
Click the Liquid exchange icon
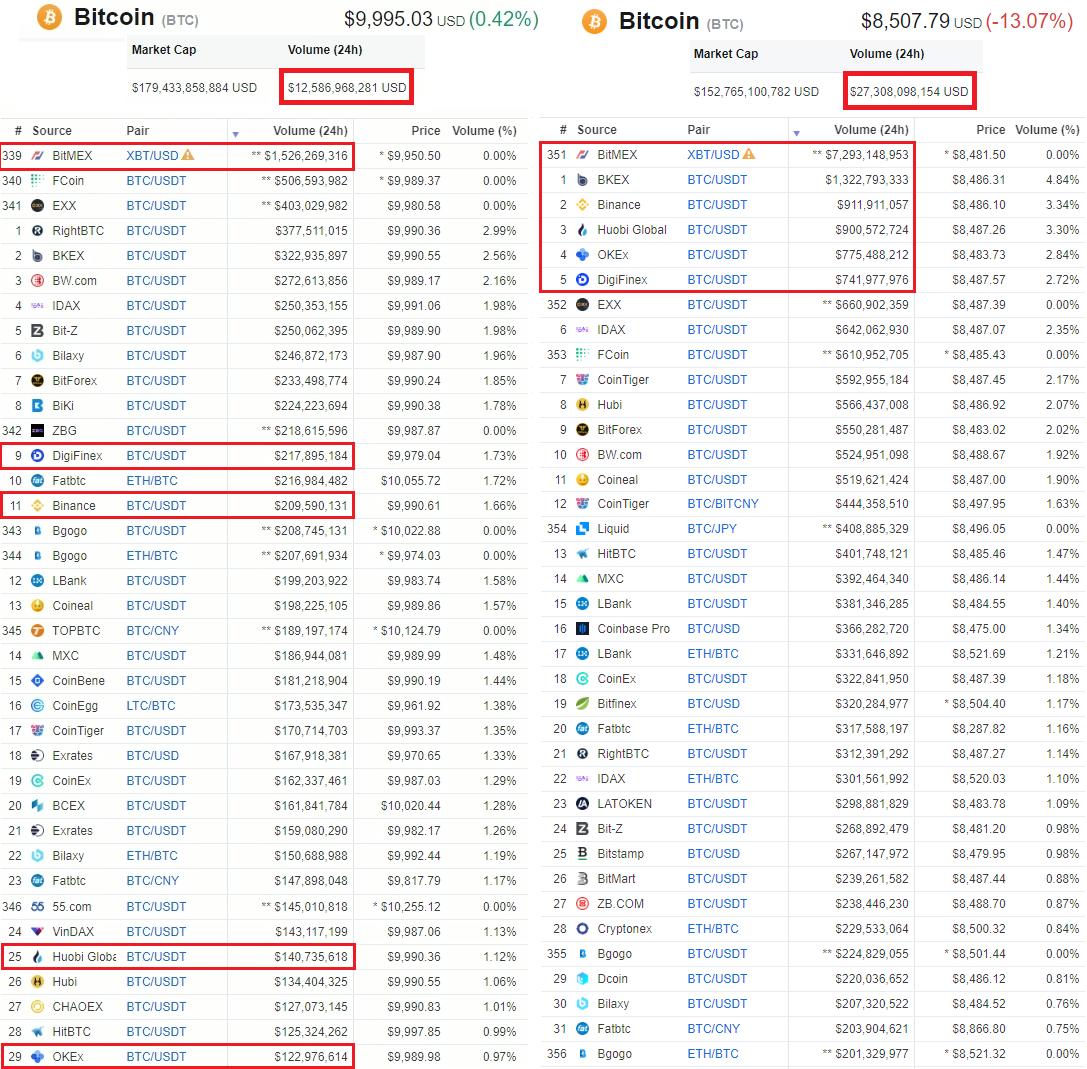(x=582, y=529)
